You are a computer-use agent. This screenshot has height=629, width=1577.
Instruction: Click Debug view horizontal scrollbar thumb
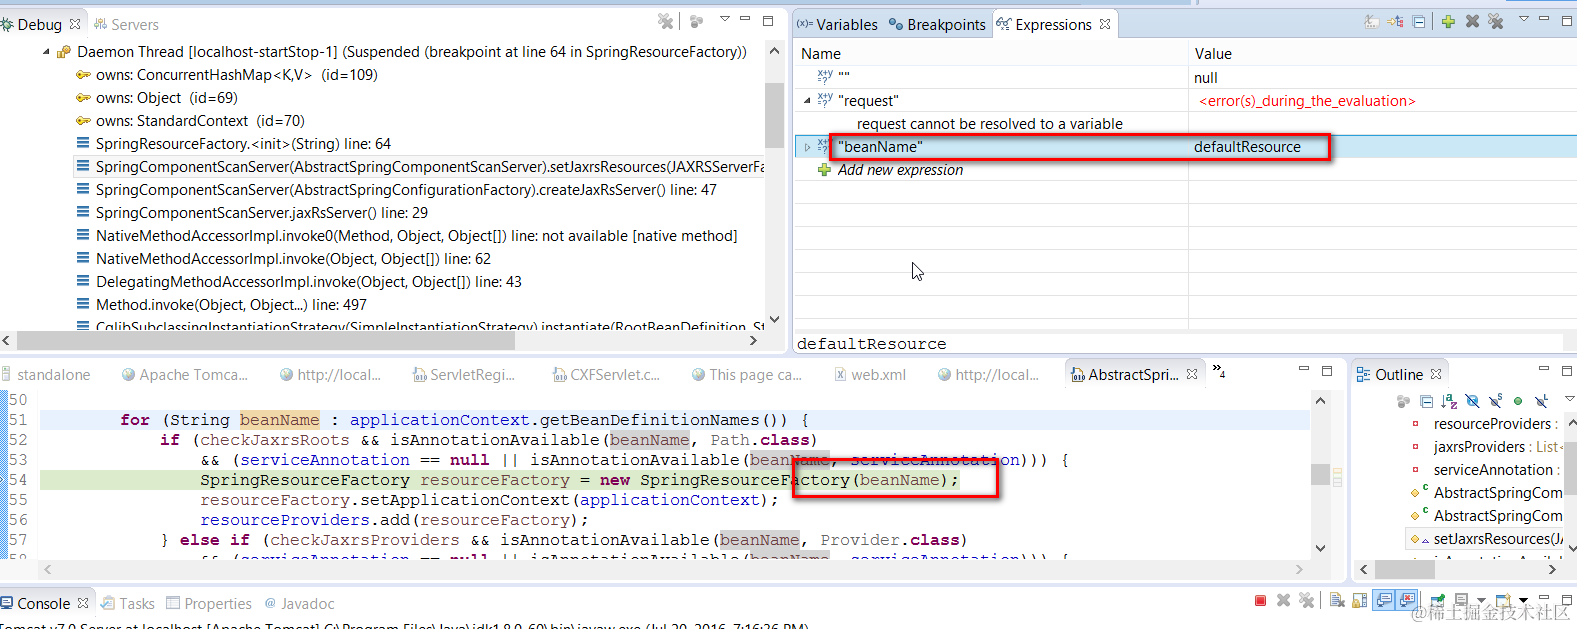265,341
